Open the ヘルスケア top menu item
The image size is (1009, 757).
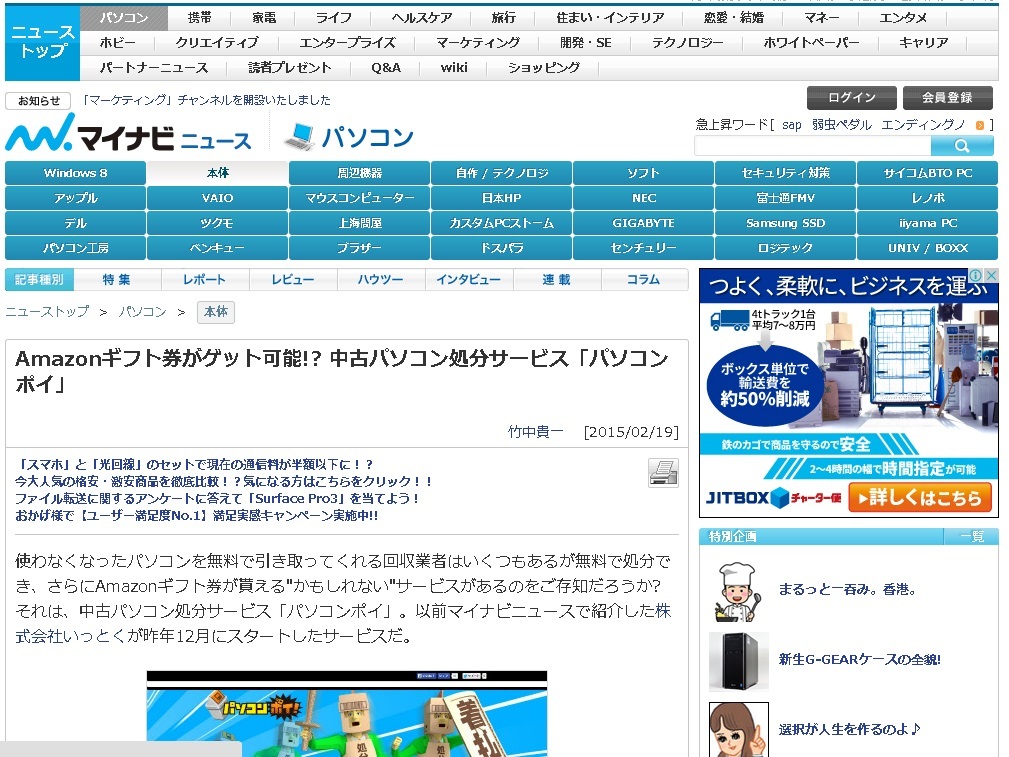[x=421, y=18]
